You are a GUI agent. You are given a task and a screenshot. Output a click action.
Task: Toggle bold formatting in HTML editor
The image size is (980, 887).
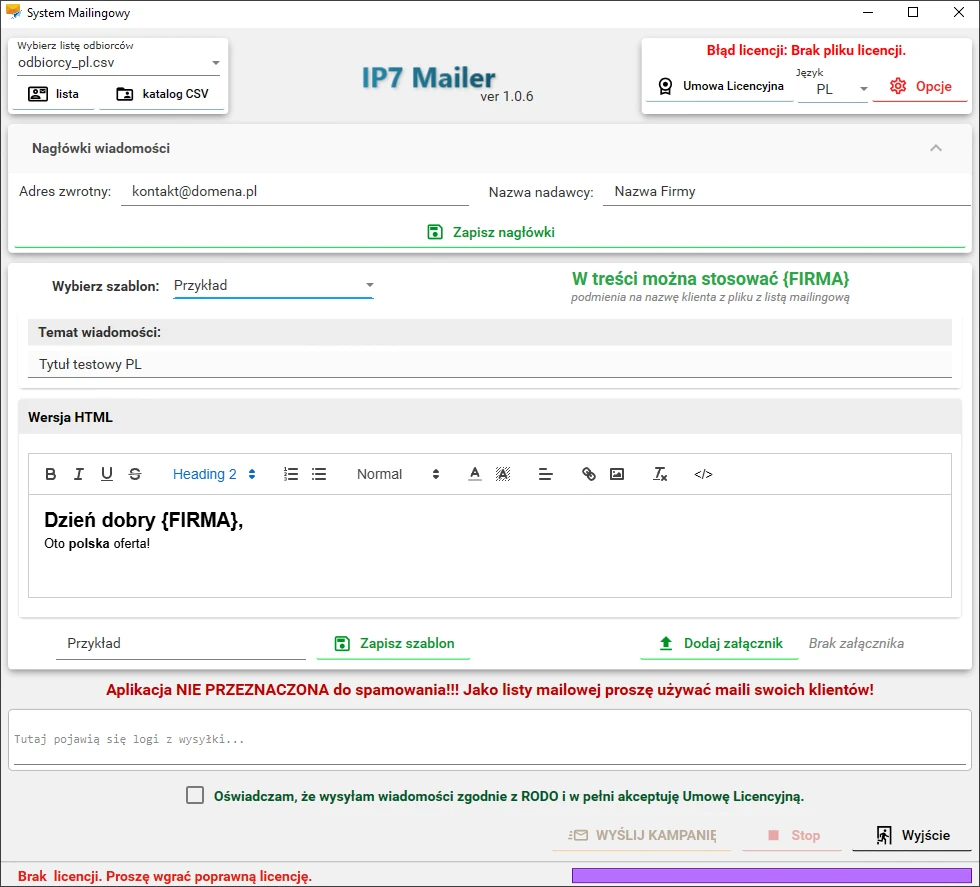point(51,474)
